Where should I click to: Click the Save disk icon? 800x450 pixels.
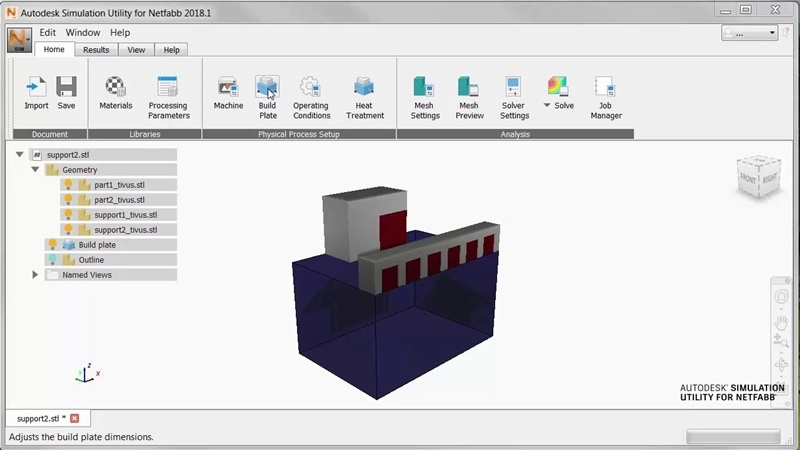click(66, 87)
